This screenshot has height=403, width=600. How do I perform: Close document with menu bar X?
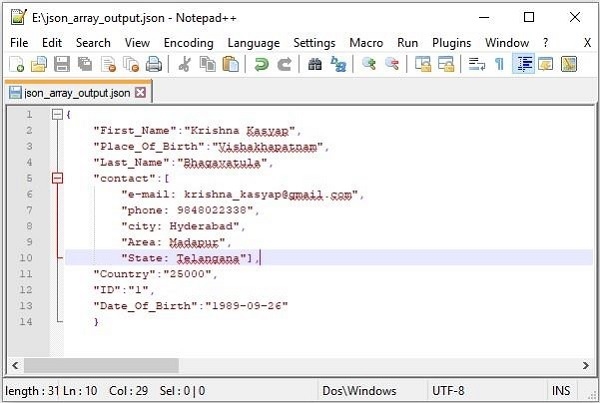coord(587,42)
